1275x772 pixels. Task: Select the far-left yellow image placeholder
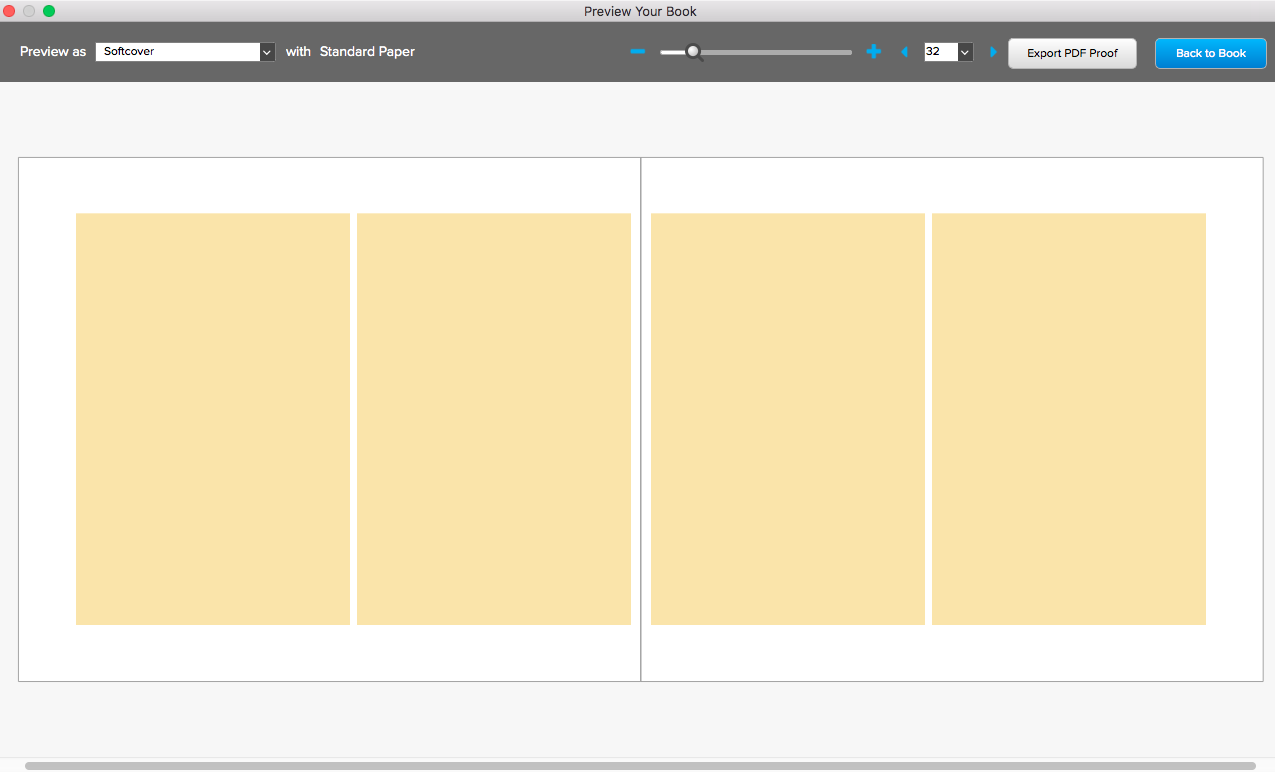click(213, 419)
